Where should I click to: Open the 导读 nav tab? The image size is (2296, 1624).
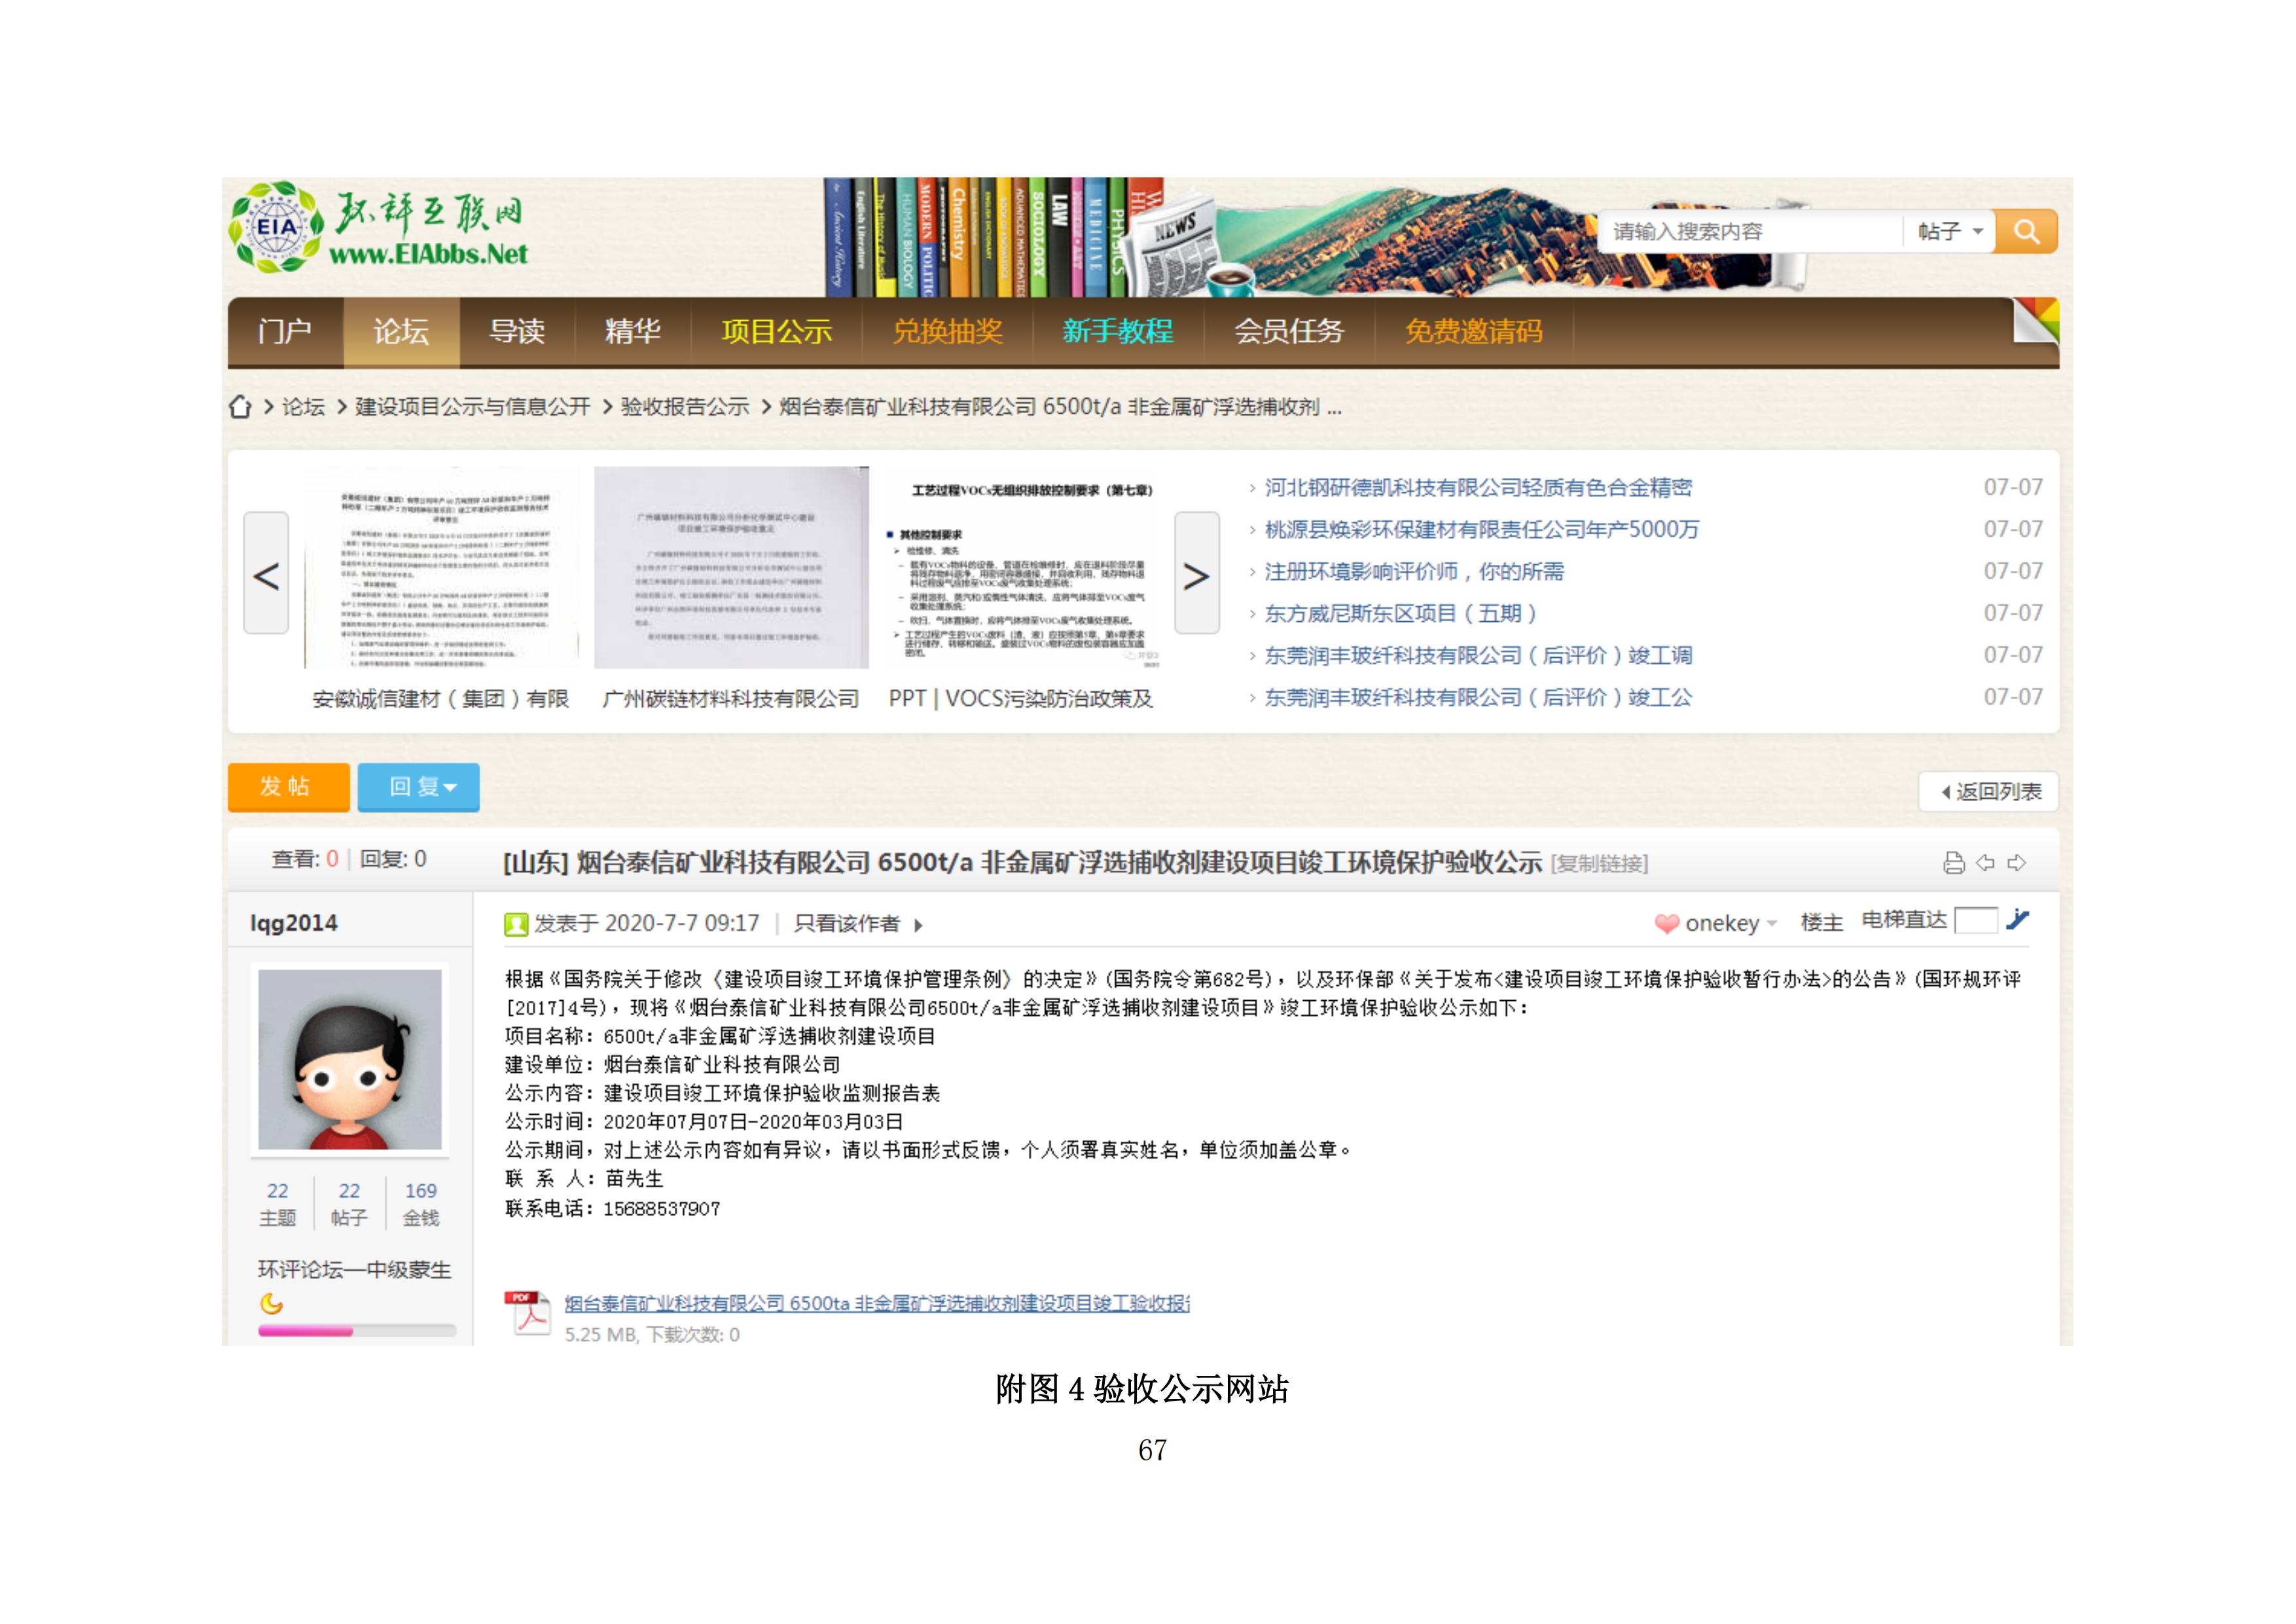click(x=517, y=331)
